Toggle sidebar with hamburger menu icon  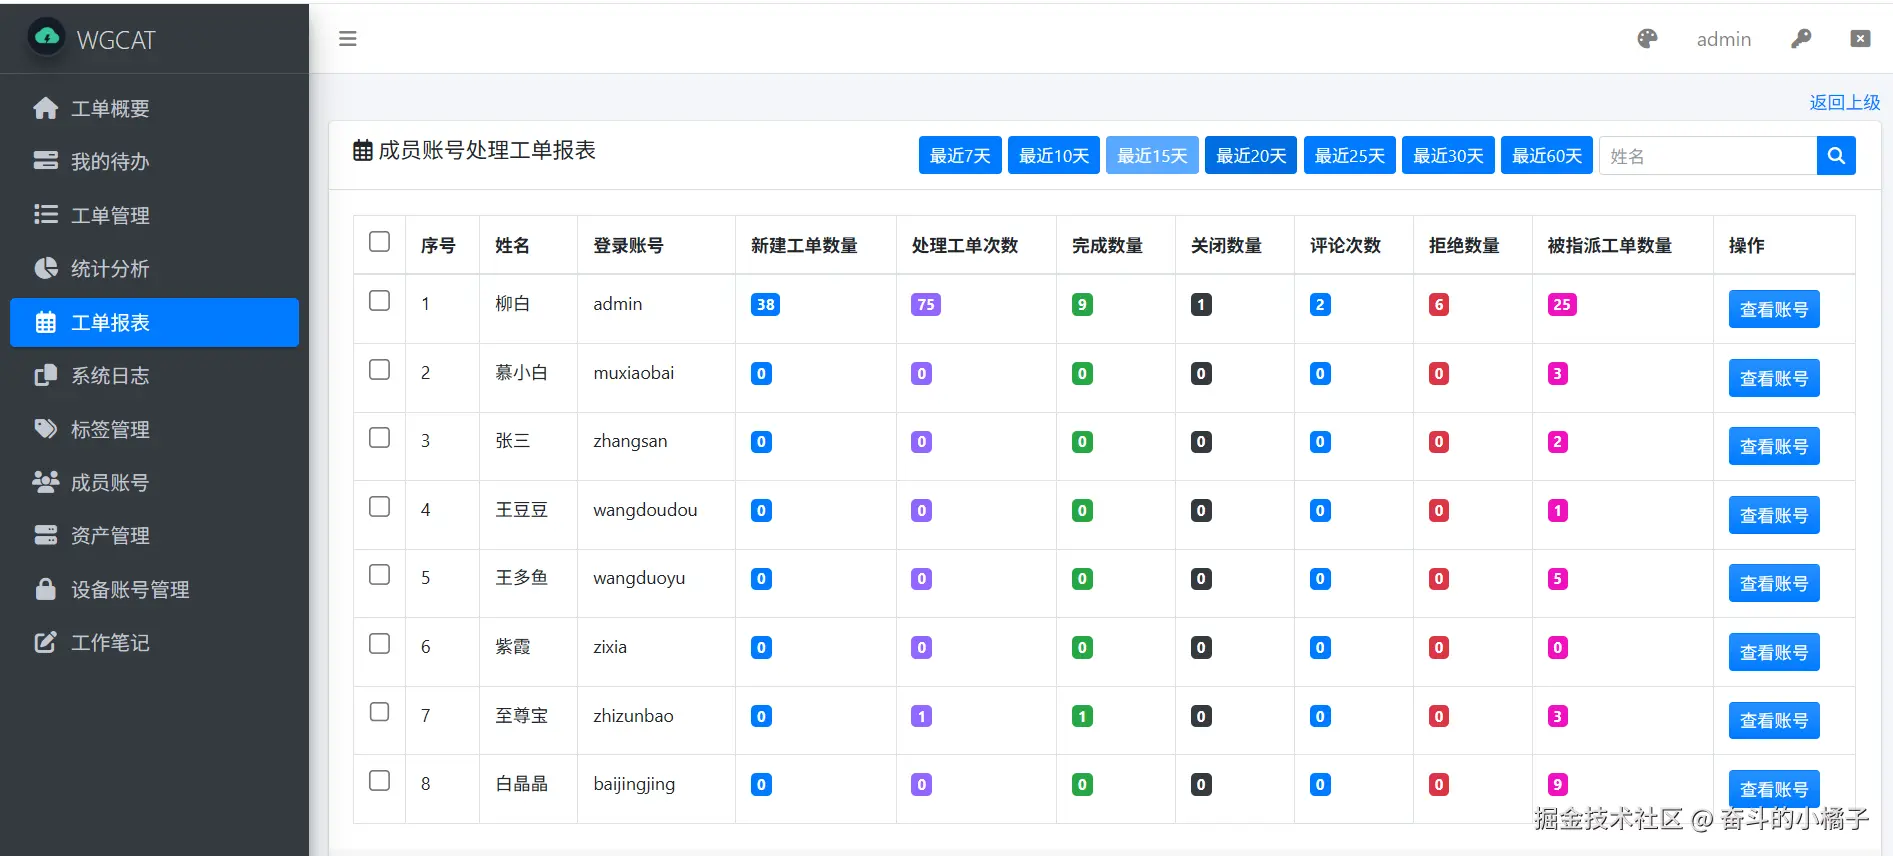(x=348, y=39)
